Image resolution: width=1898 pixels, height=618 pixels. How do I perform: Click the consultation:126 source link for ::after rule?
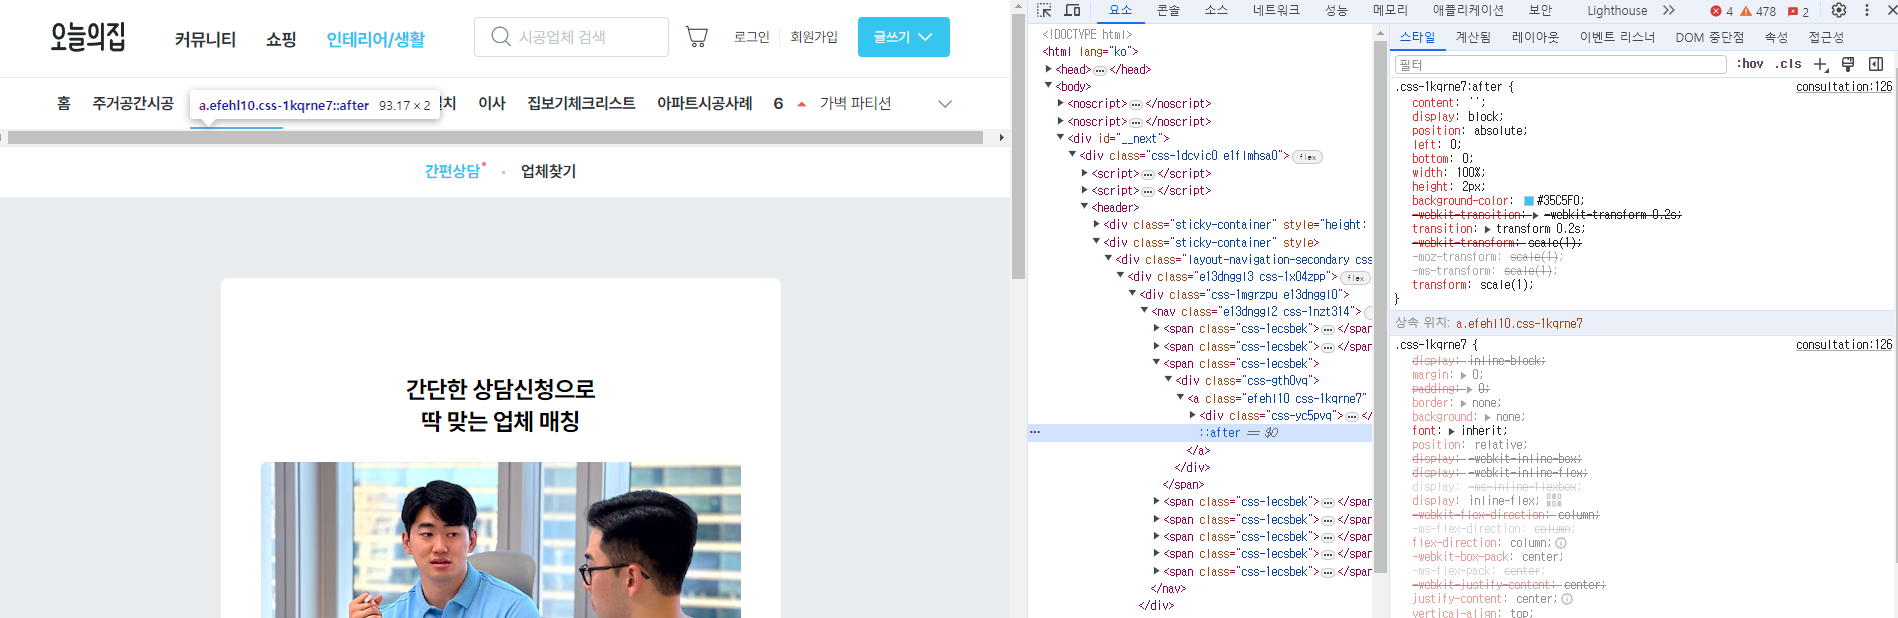click(x=1844, y=87)
